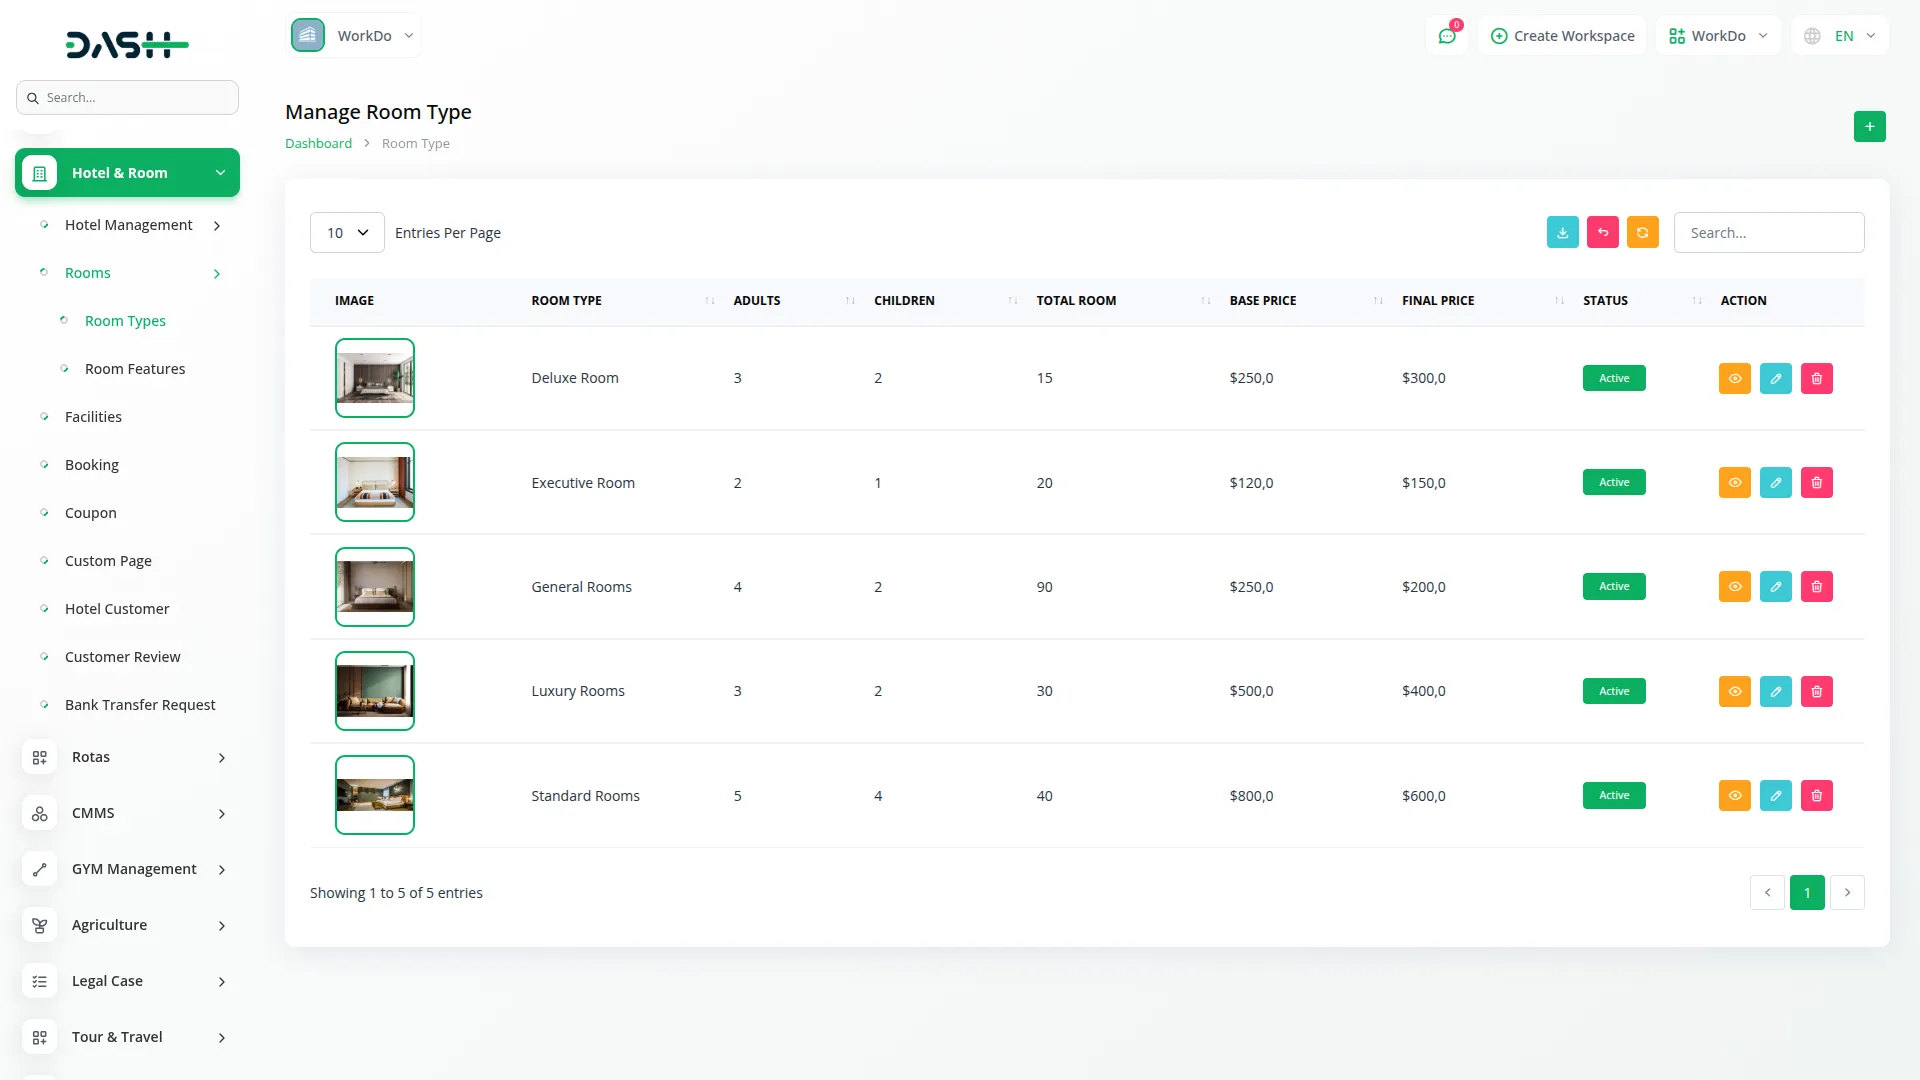Open Room Features menu item
This screenshot has width=1920, height=1080.
click(135, 369)
